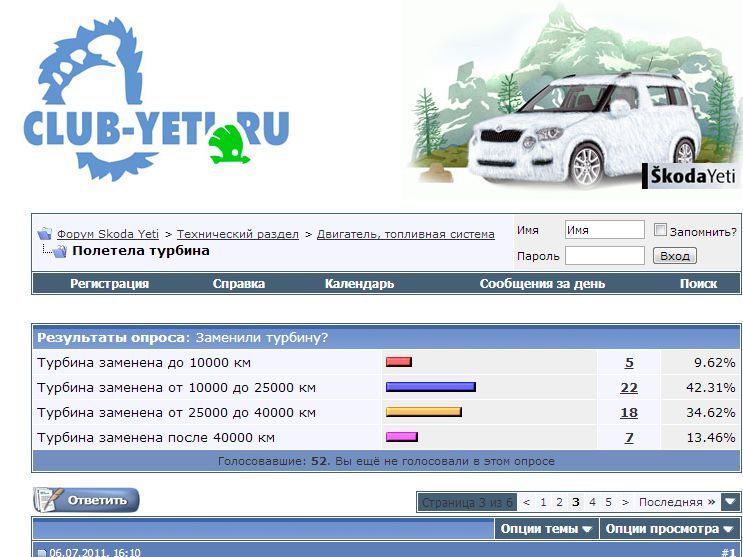Click the orange poll bar

(x=424, y=412)
